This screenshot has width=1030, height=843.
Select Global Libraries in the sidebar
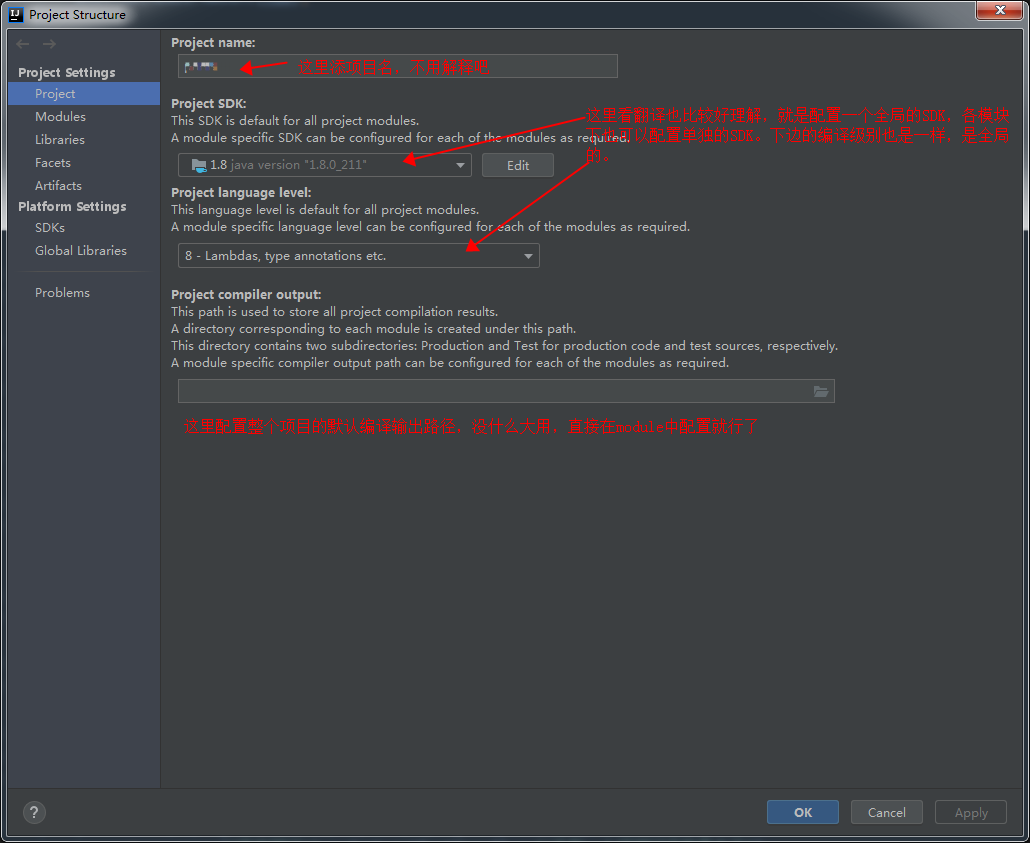coord(80,250)
